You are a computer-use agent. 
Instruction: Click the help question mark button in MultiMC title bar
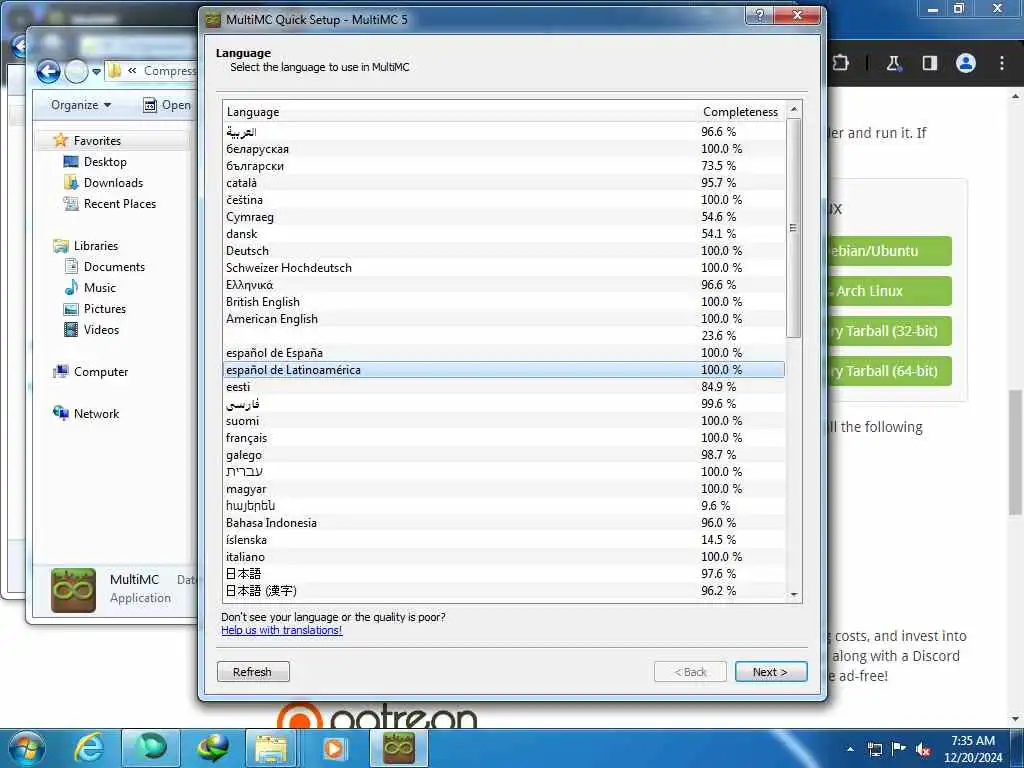click(760, 15)
